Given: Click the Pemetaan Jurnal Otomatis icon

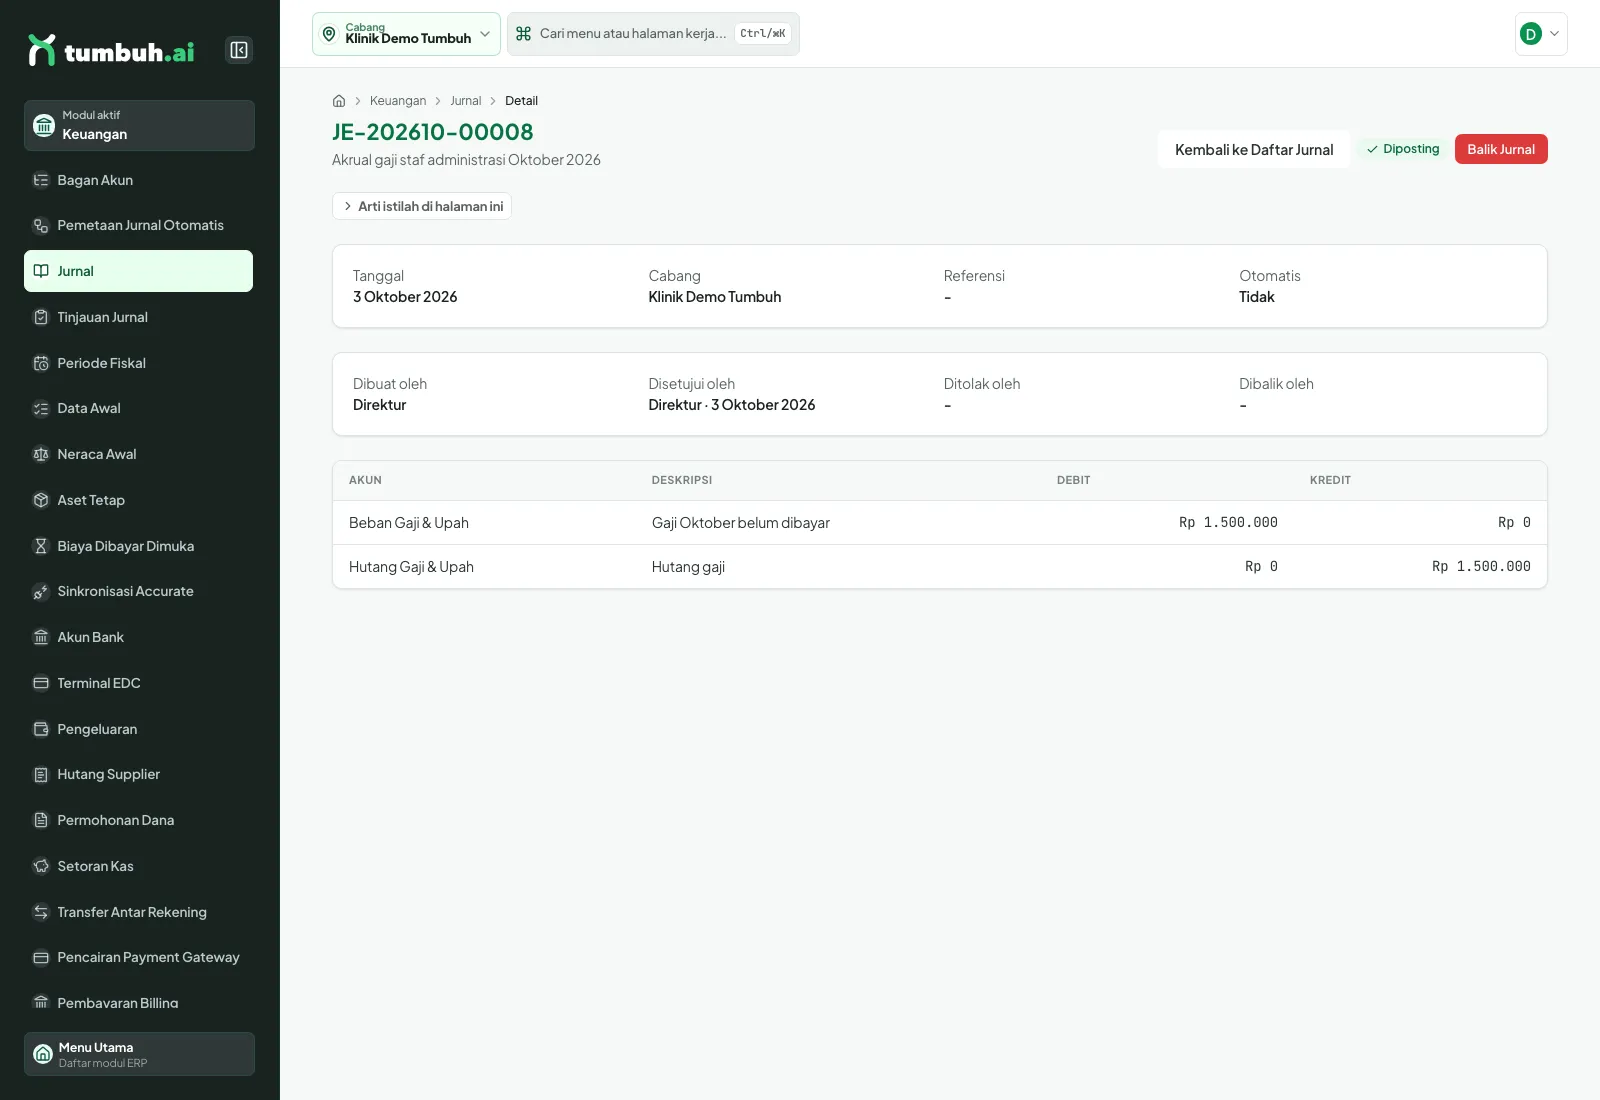Looking at the screenshot, I should pos(41,226).
